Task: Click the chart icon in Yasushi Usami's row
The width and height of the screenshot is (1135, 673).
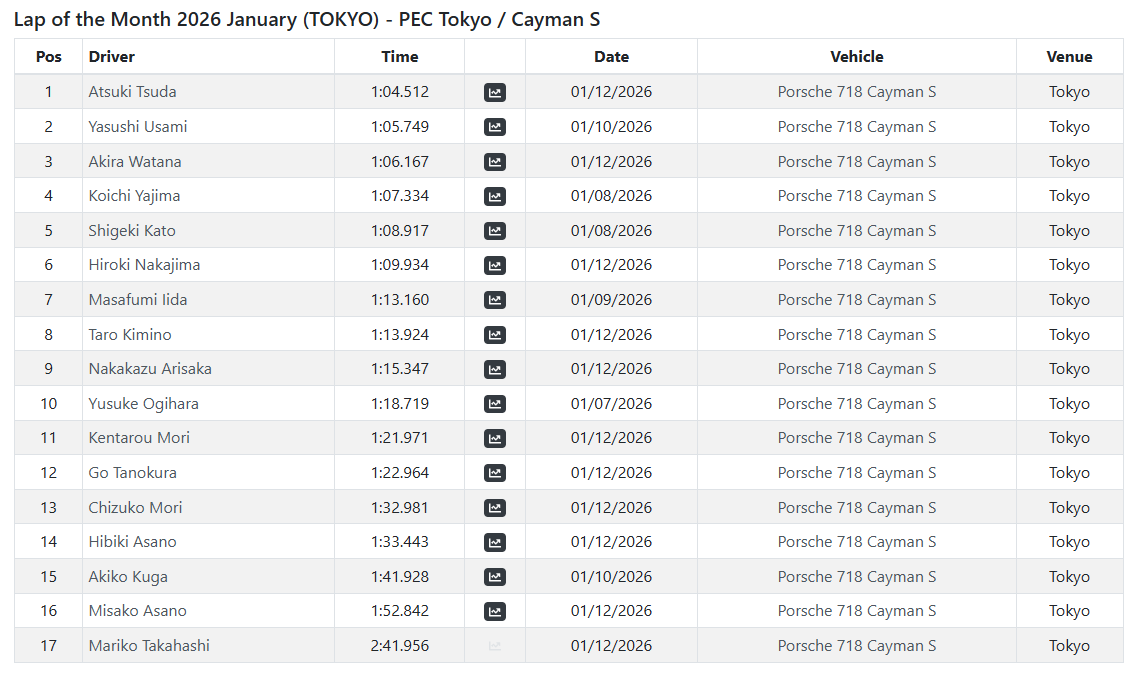Action: click(494, 127)
